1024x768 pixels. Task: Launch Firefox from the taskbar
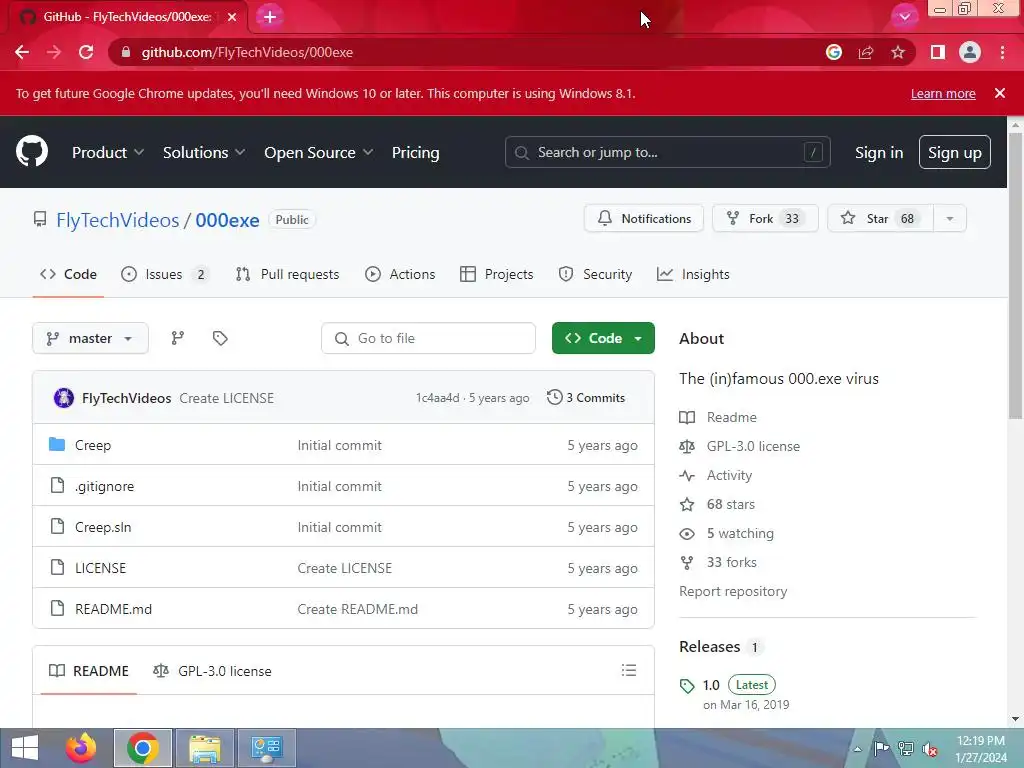(81, 748)
